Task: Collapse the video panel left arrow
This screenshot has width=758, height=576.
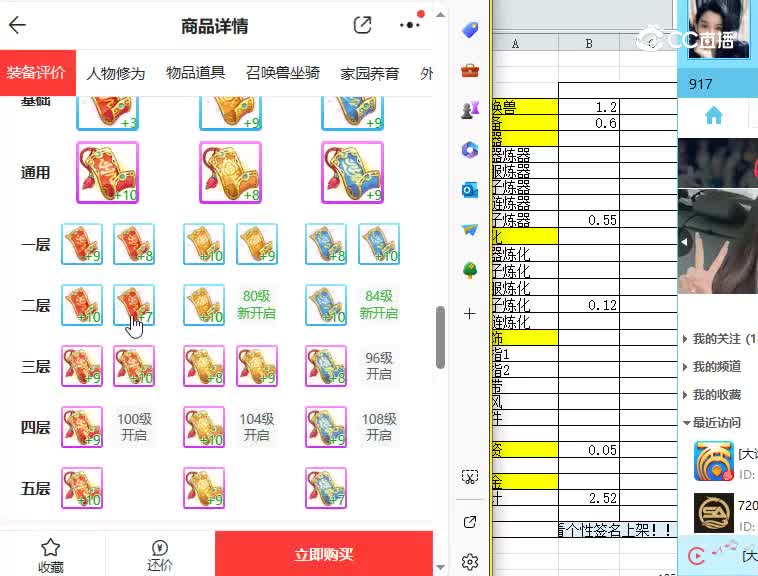Action: click(684, 242)
